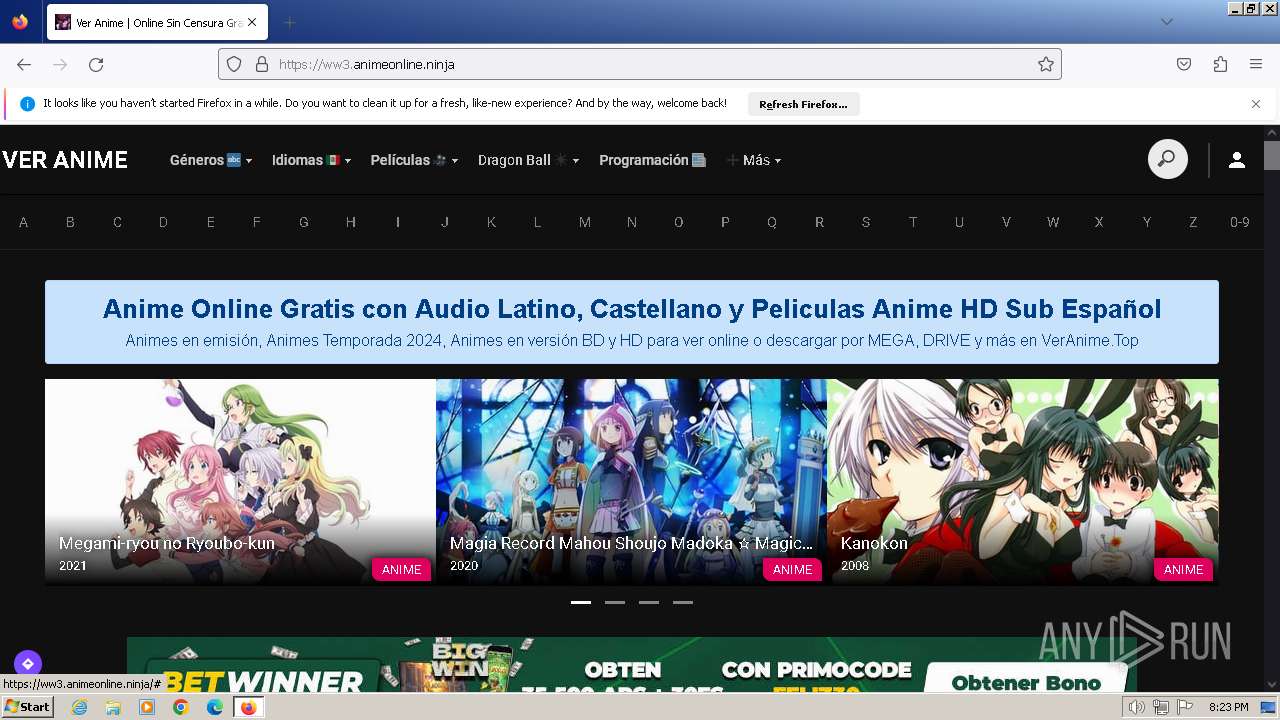Click the network tray icon
Screen dimensions: 1280x720
(1161, 707)
